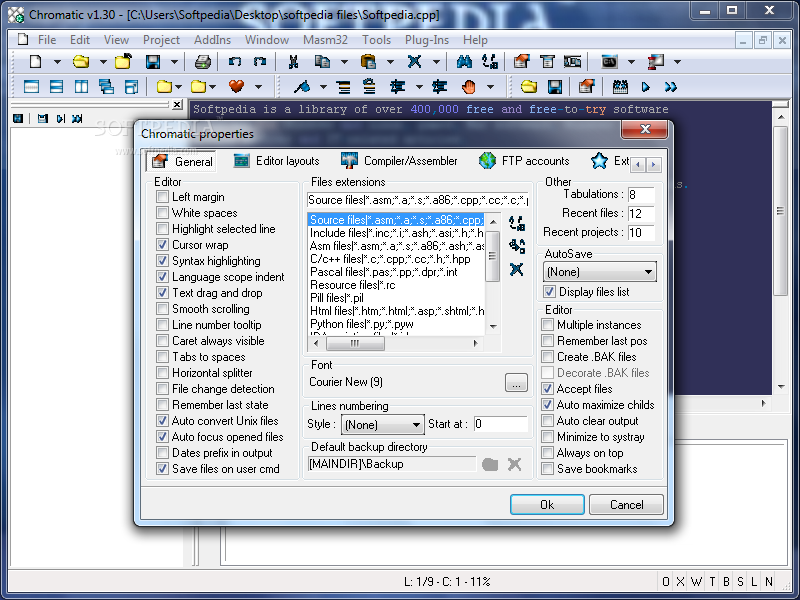
Task: Open the Masm32 menu
Action: 326,40
